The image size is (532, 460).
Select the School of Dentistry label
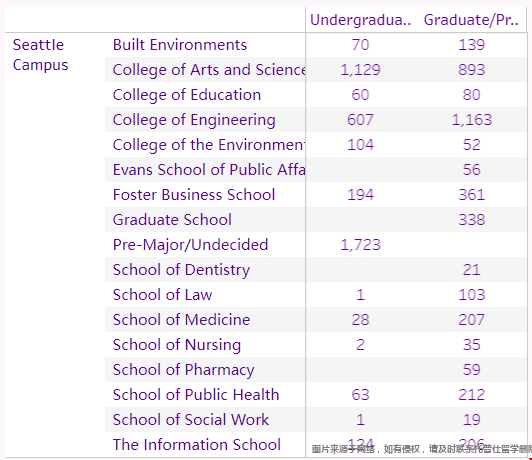181,270
